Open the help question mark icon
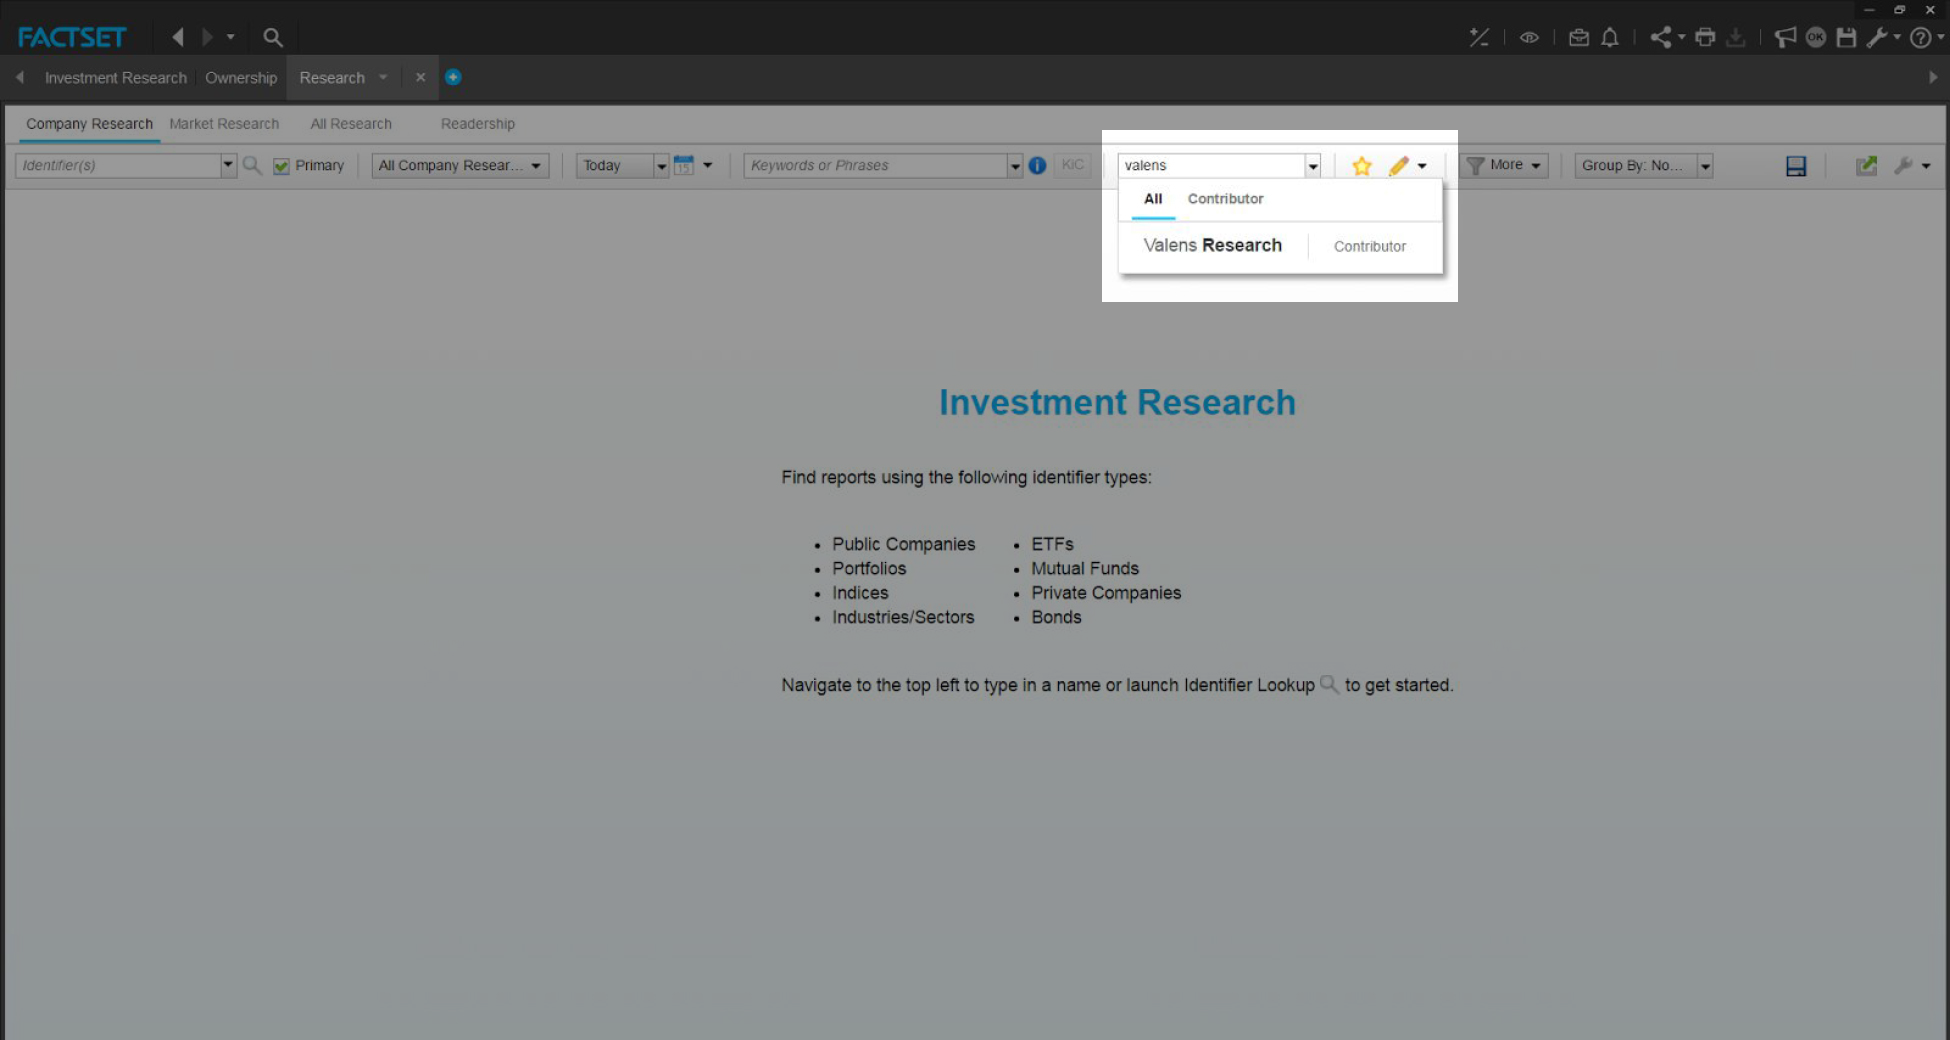This screenshot has height=1040, width=1950. pos(1920,37)
